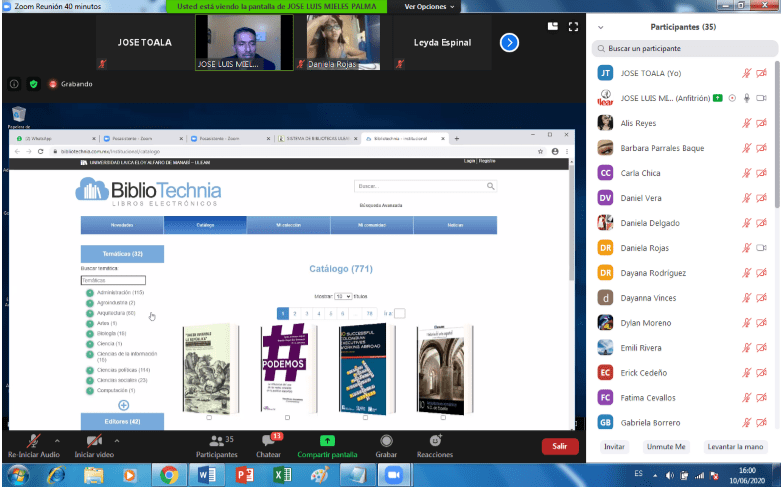Click the plus icon below Computación

click(124, 405)
